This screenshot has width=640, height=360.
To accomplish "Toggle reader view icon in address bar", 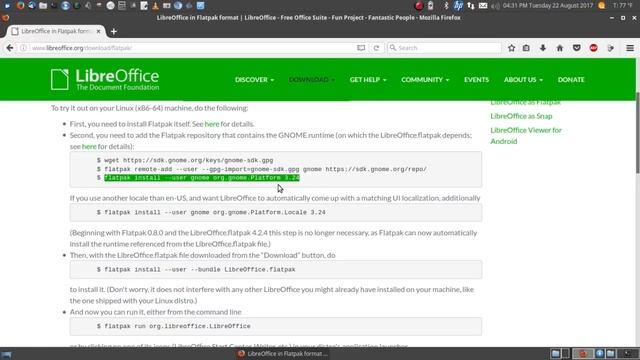I will coord(361,48).
